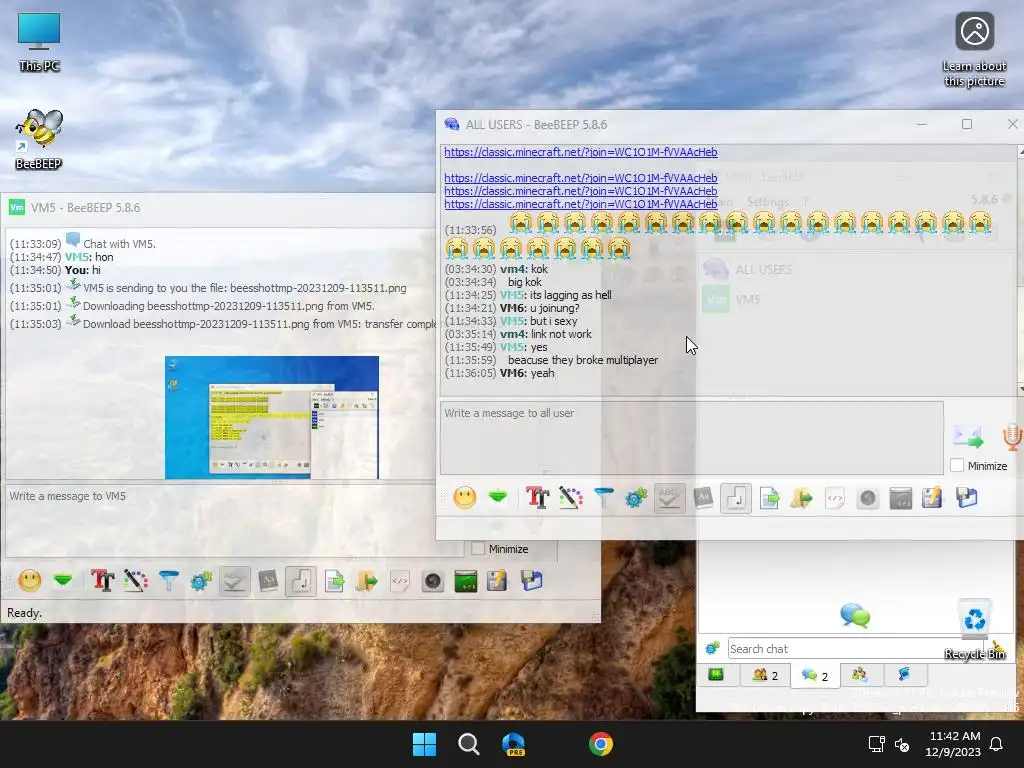Image resolution: width=1024 pixels, height=768 pixels.
Task: Click save chat disks icon in ALL USERS toolbar
Action: (x=967, y=498)
